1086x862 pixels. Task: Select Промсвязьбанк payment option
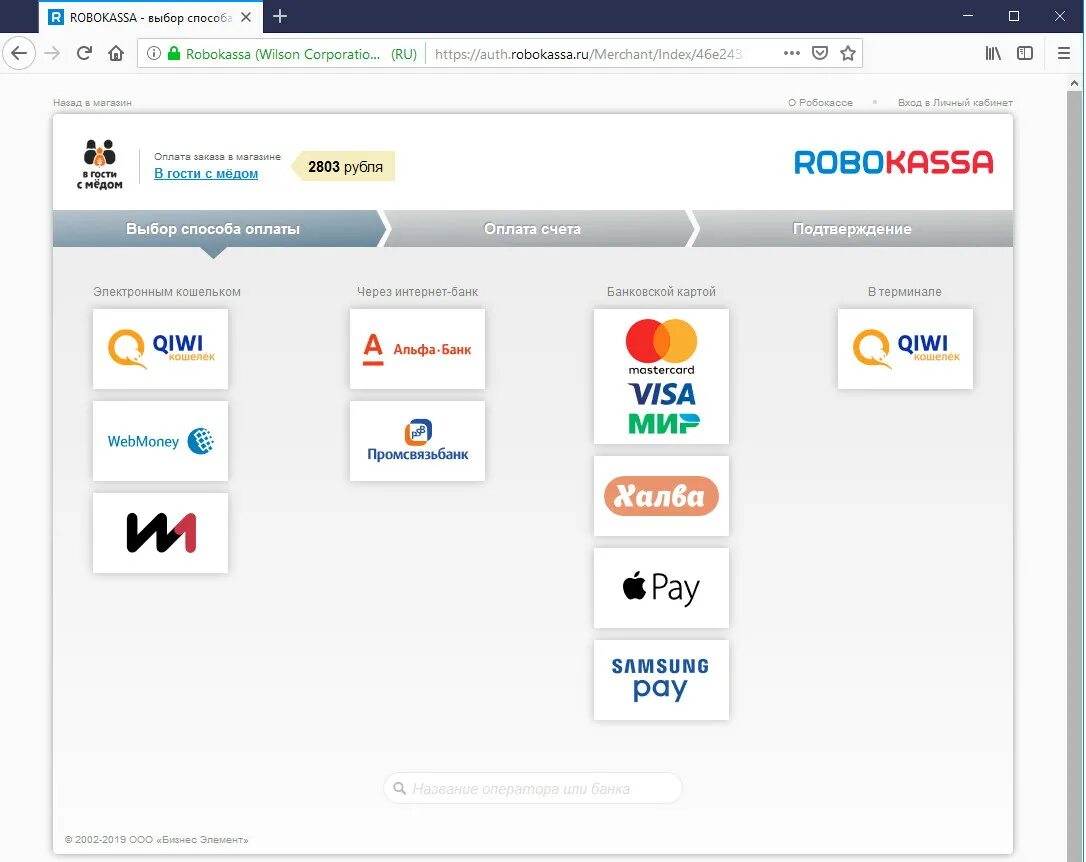tap(417, 440)
